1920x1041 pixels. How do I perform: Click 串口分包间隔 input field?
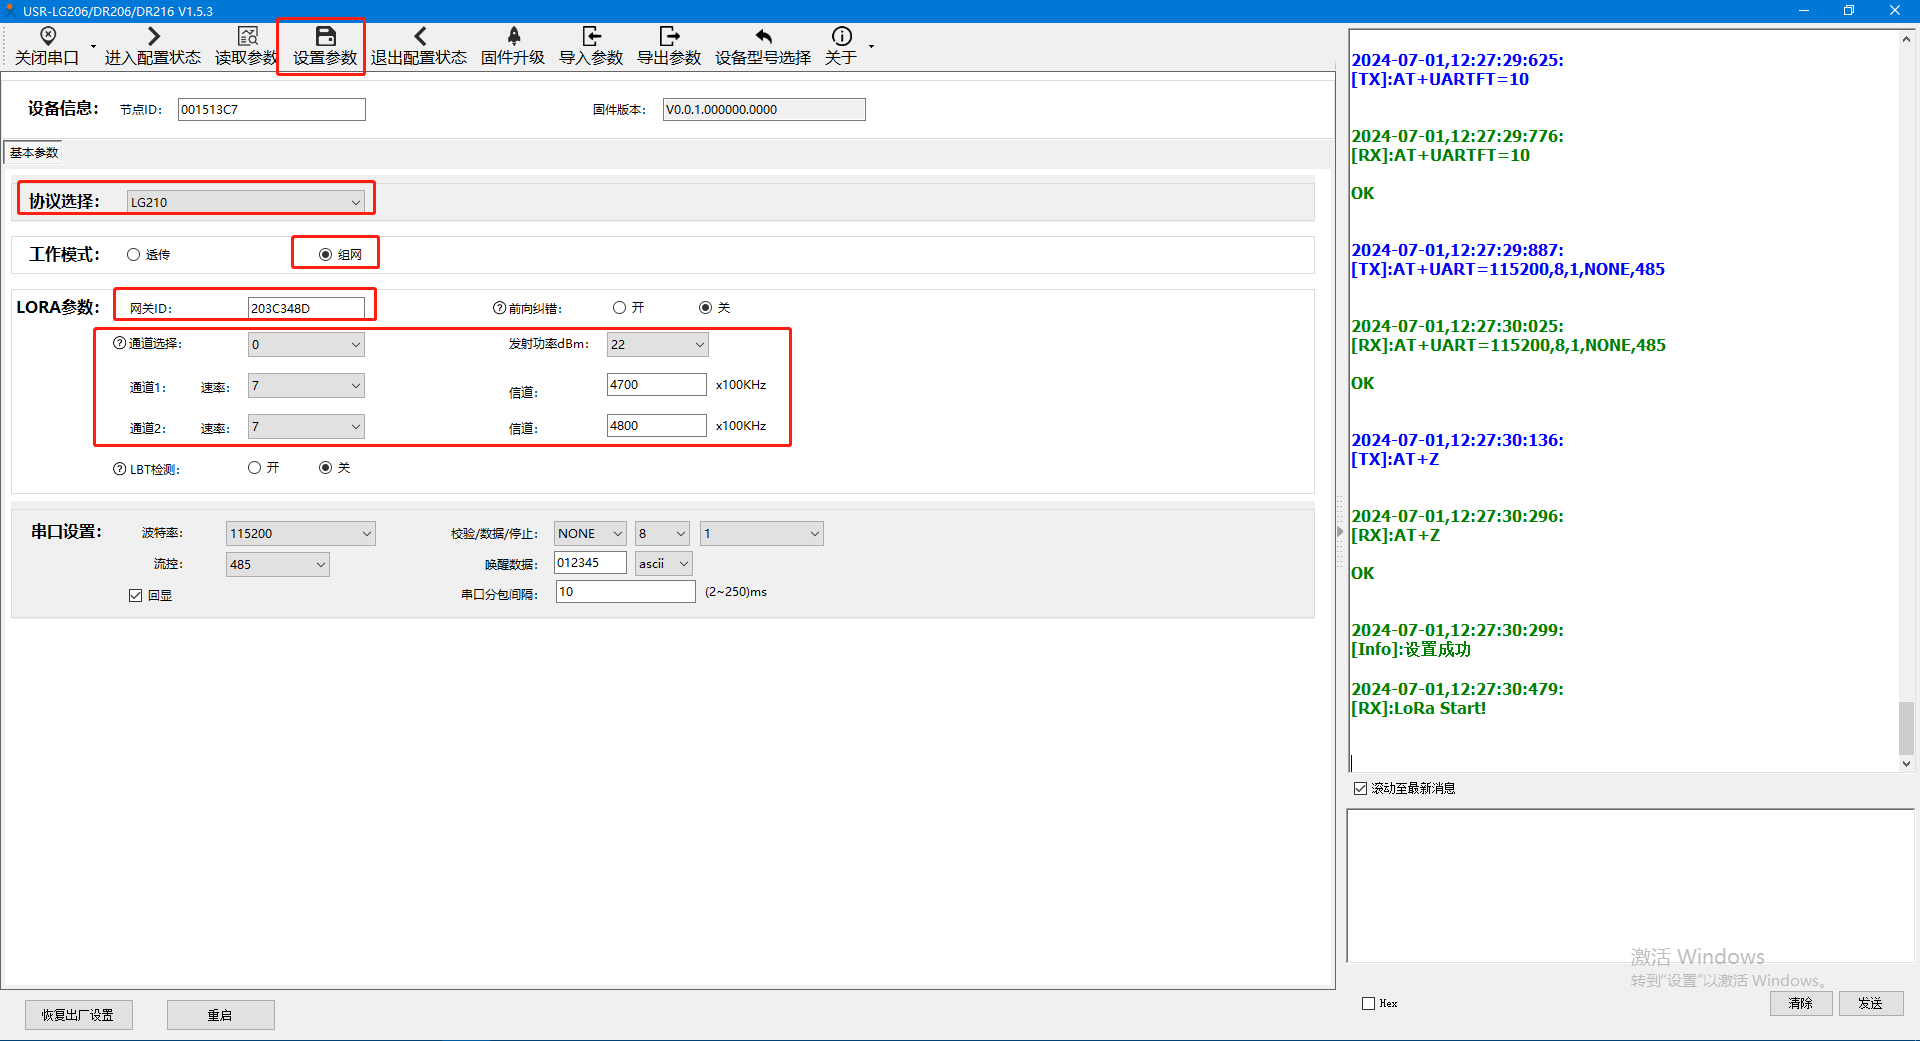626,592
